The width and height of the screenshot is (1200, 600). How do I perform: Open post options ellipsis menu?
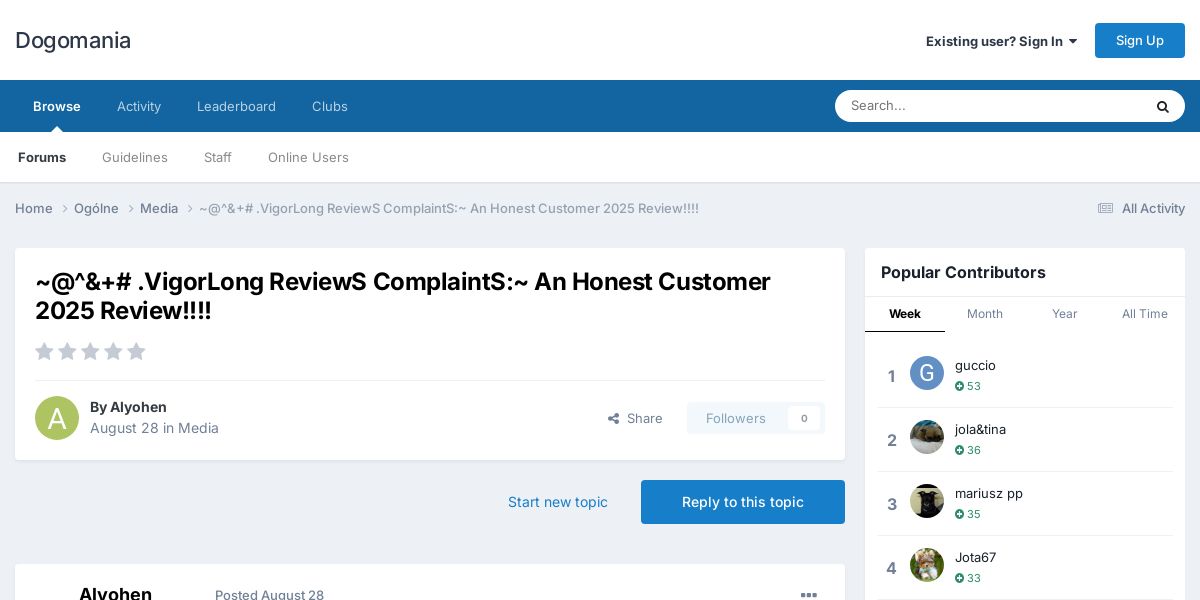(809, 595)
